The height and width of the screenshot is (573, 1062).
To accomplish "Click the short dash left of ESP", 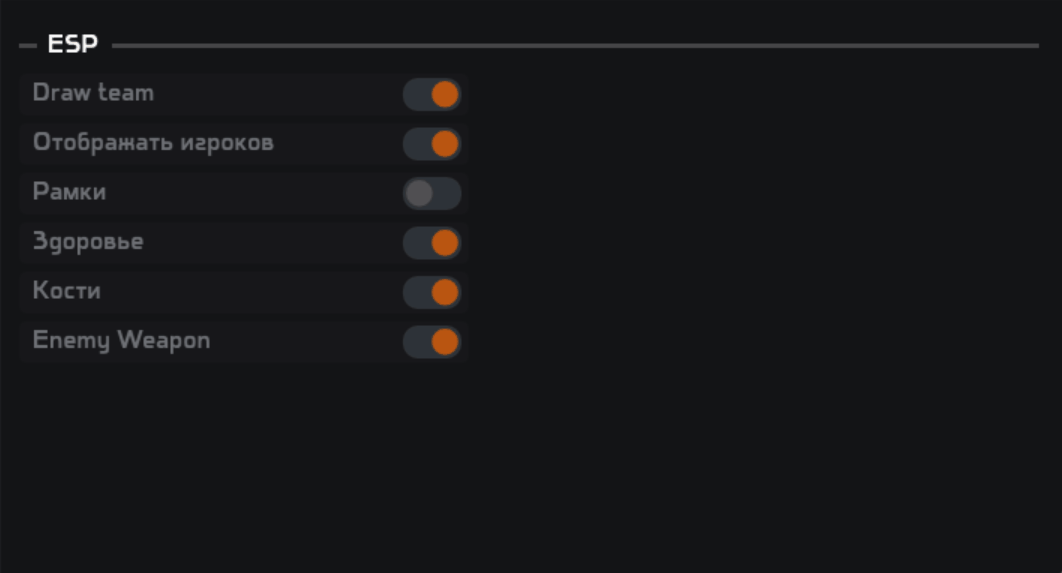I will pos(28,46).
